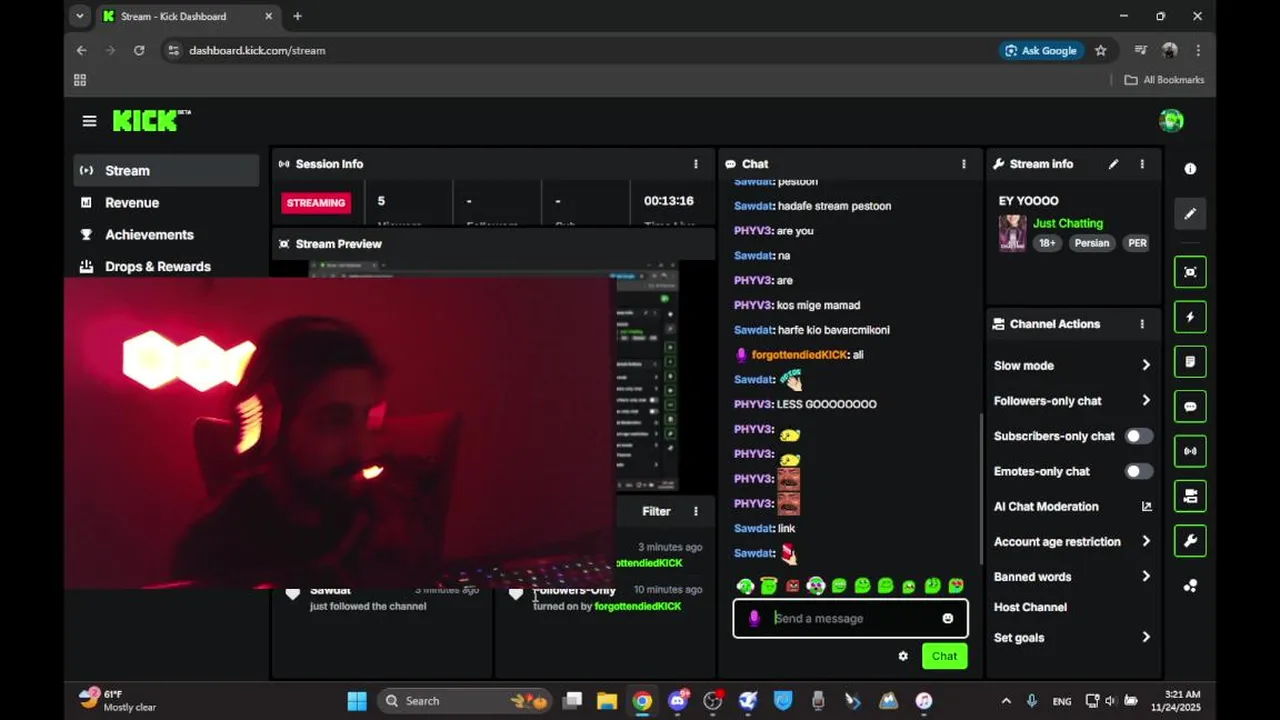This screenshot has width=1280, height=720.
Task: Toggle the wrench stream info icon in sidebar
Action: pos(1190,541)
